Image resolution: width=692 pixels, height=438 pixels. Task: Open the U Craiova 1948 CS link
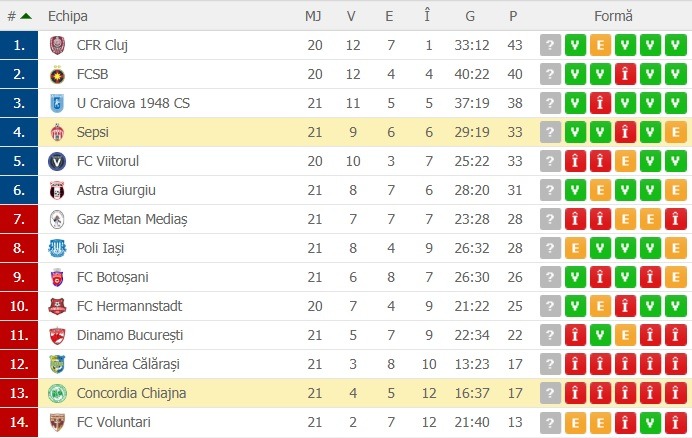click(133, 103)
